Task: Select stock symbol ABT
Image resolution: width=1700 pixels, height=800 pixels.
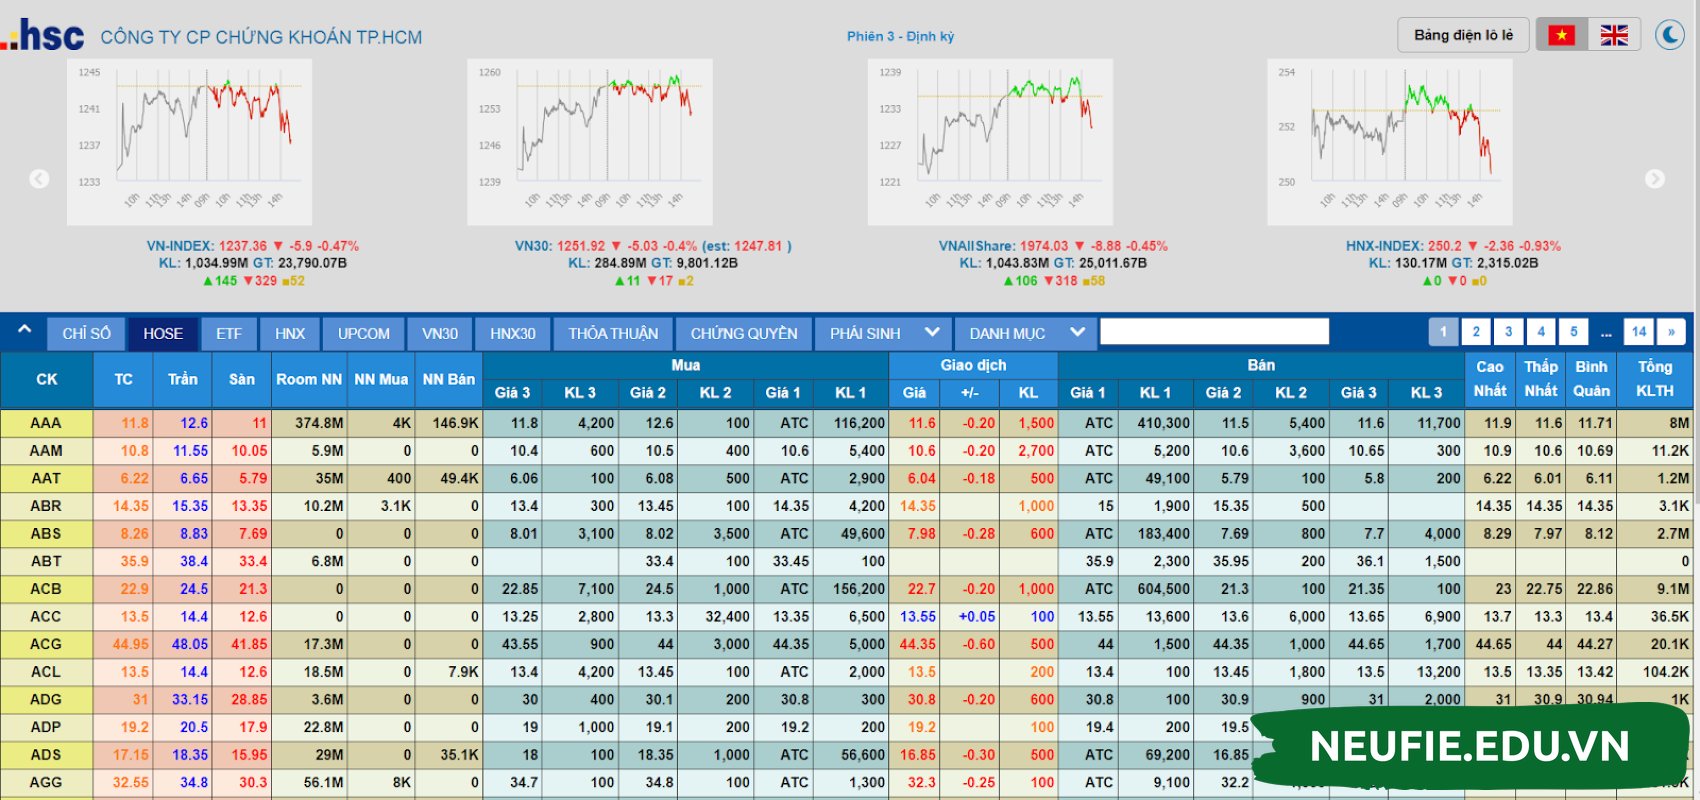Action: [46, 561]
